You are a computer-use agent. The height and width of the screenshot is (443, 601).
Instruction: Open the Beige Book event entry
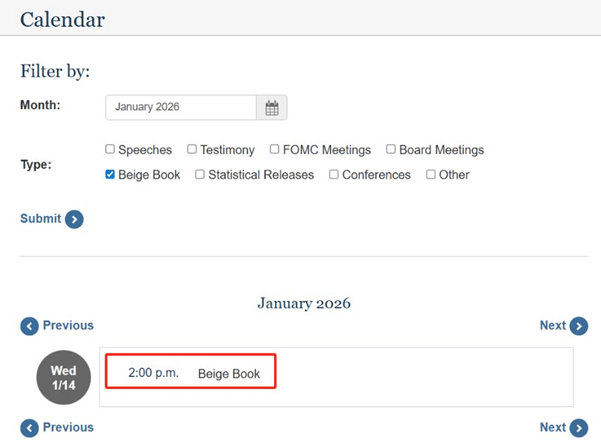point(228,374)
